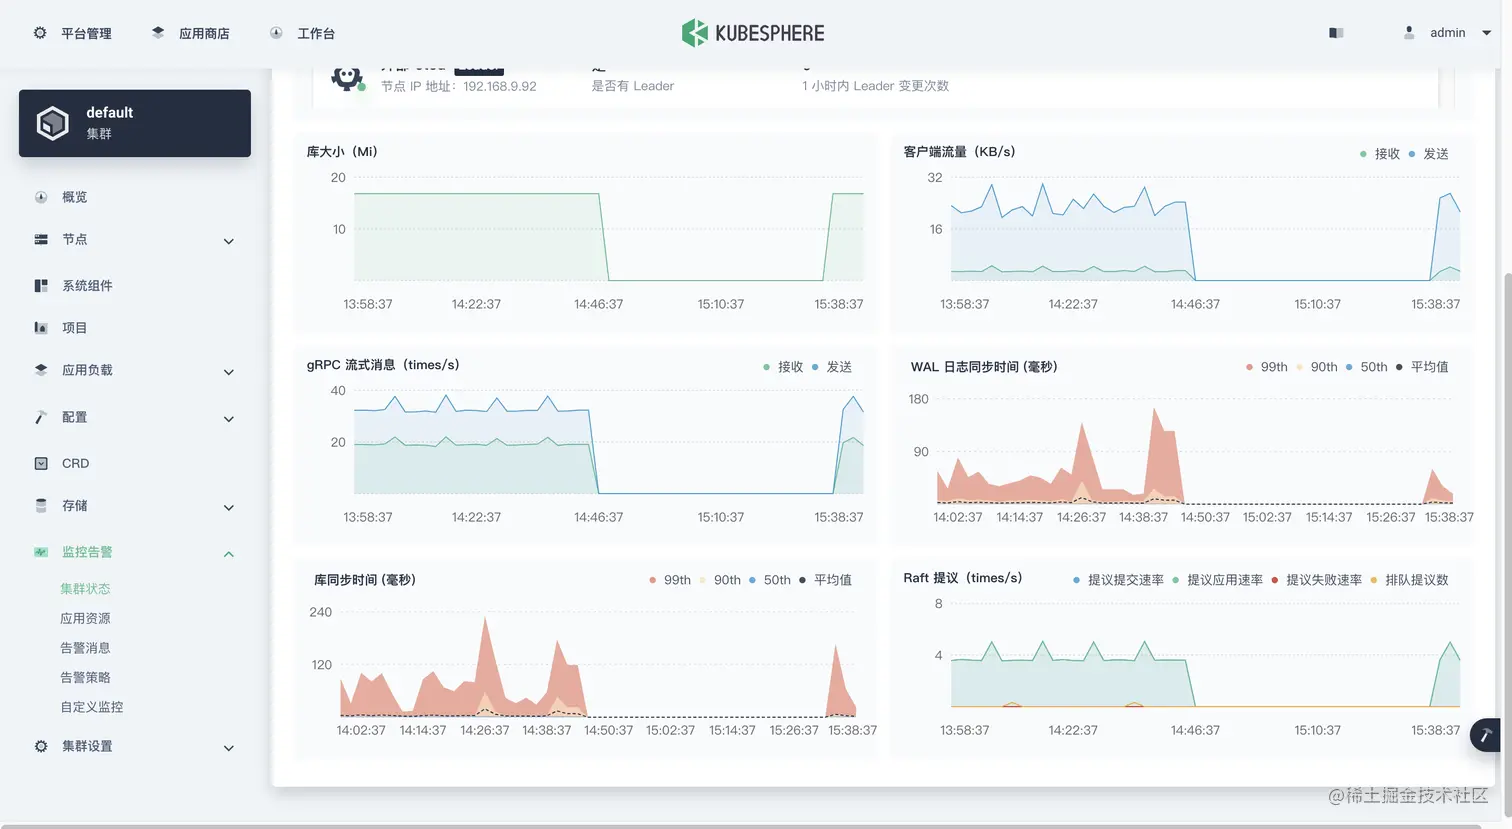Click the 配置 hammer icon

(x=41, y=417)
